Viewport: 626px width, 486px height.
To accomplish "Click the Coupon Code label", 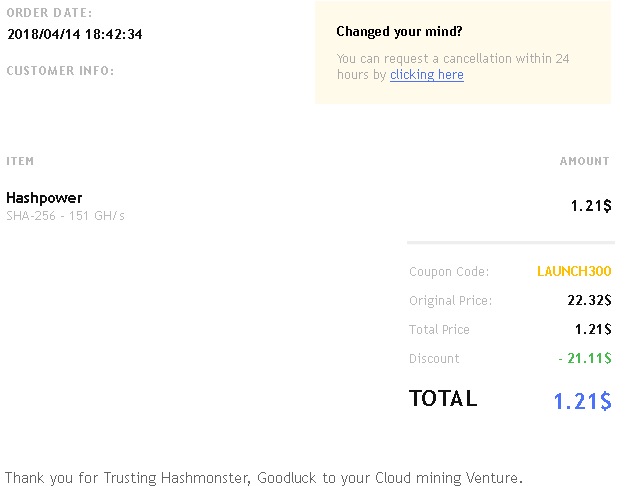I will point(449,272).
